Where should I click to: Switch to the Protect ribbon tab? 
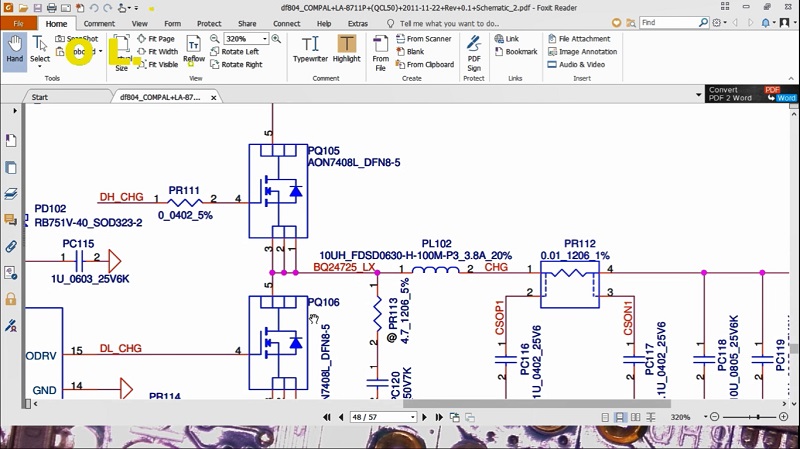coord(209,23)
